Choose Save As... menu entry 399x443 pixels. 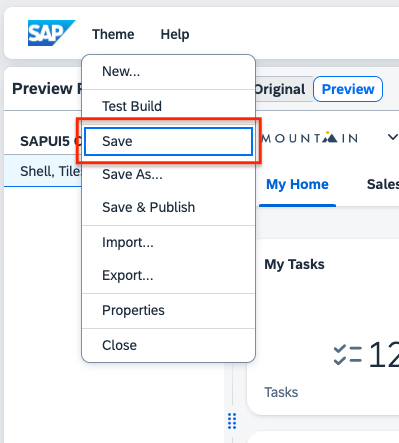pos(168,174)
